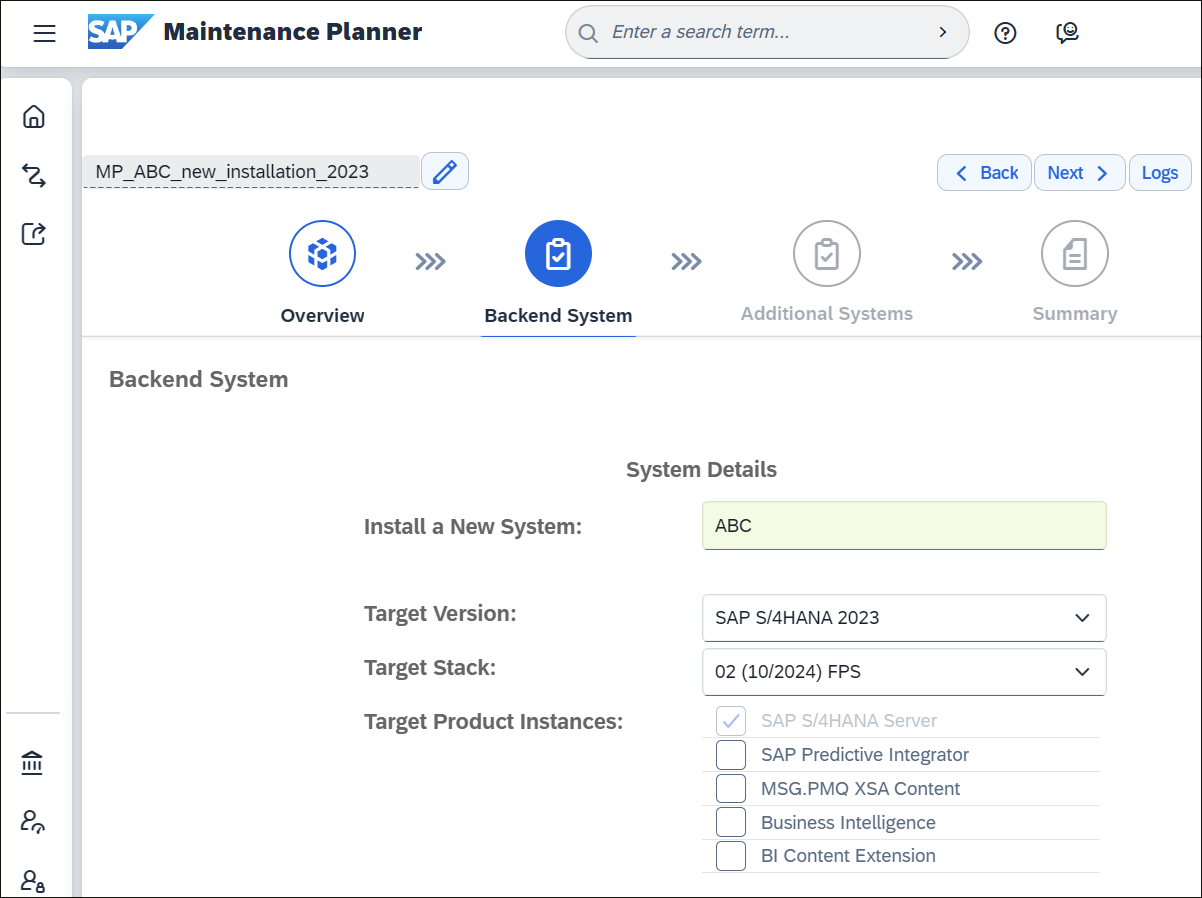Image resolution: width=1202 pixels, height=898 pixels.
Task: Tick the BI Content Extension checkbox
Action: 731,856
